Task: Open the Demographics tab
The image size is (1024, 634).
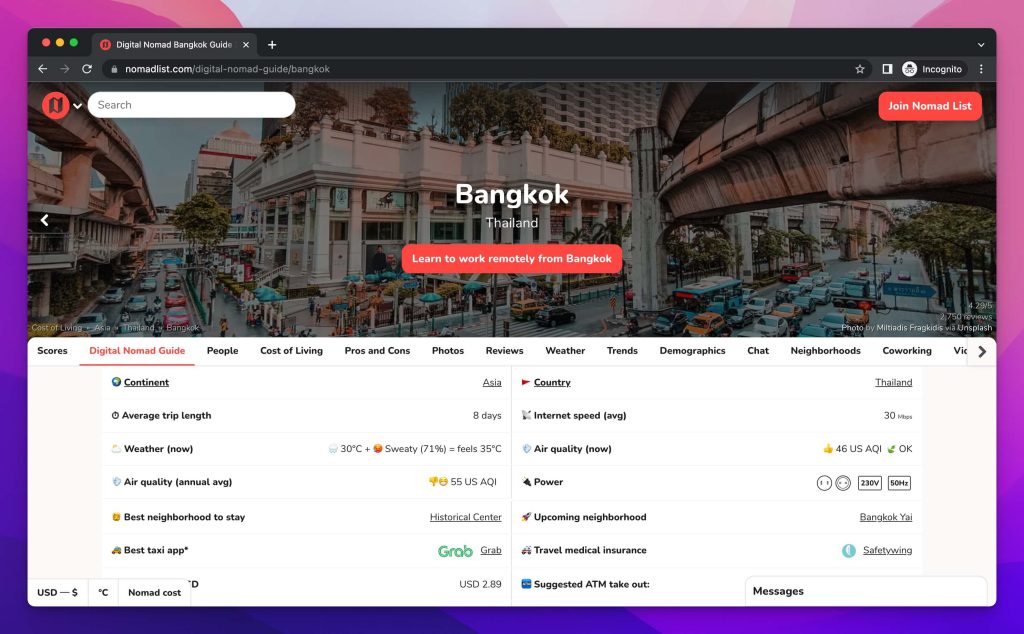Action: coord(692,351)
